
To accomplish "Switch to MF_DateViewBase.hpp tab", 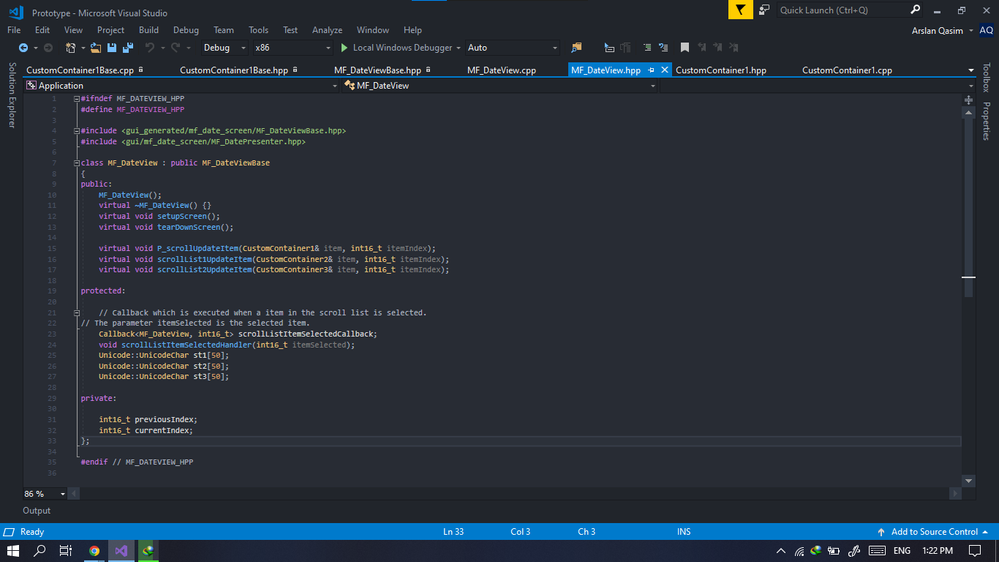I will coord(378,70).
